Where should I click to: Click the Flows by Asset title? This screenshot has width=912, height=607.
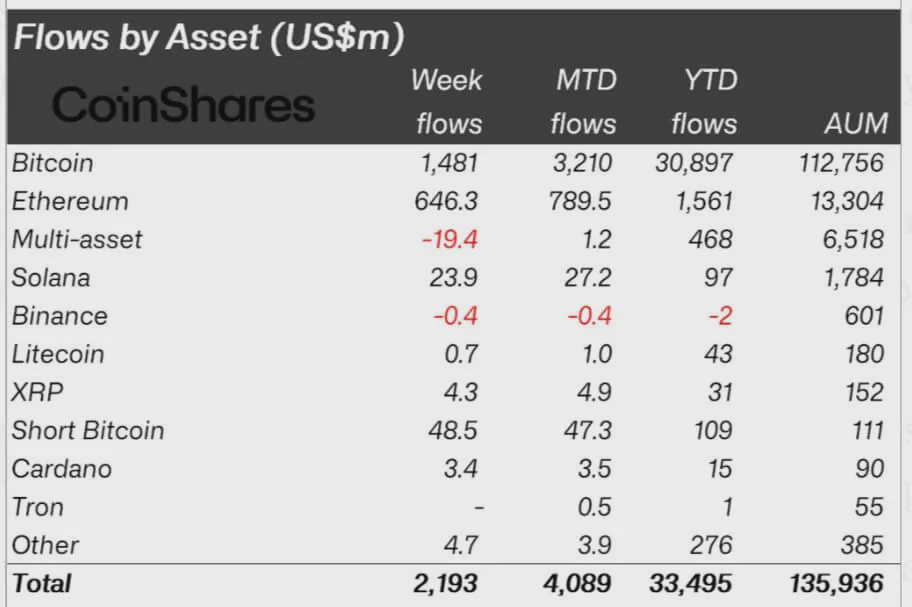(x=208, y=38)
